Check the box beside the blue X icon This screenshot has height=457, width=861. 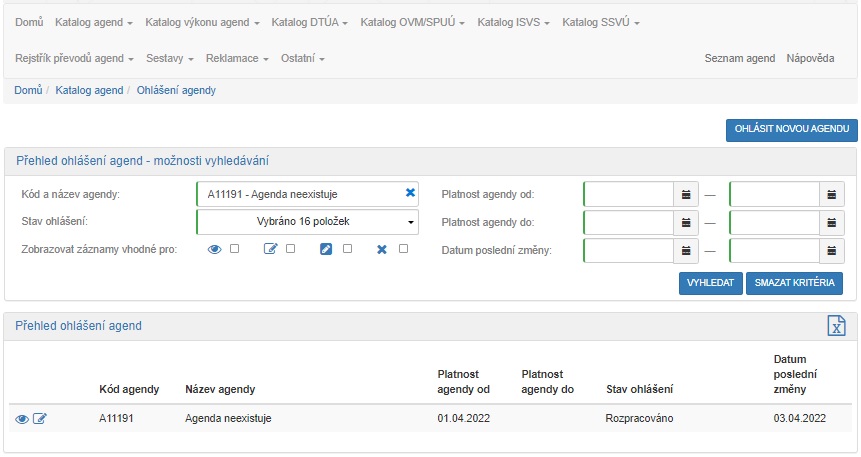point(404,249)
